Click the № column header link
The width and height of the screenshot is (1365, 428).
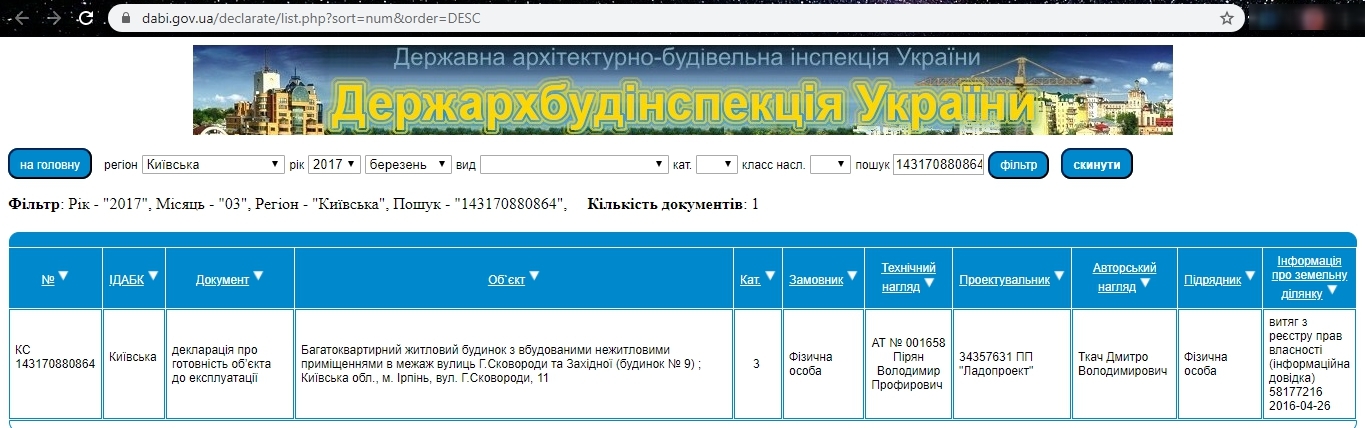[47, 280]
